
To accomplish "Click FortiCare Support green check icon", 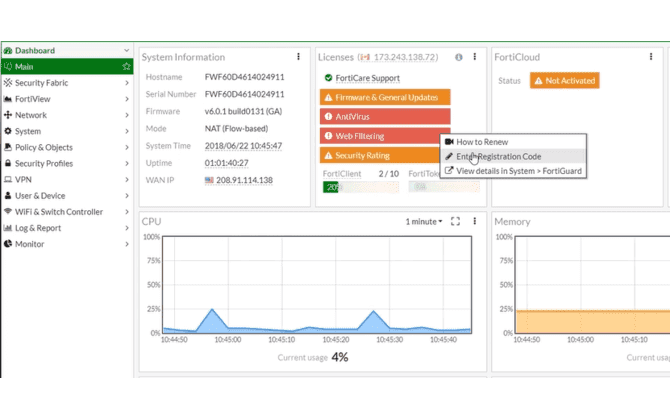I will point(328,78).
